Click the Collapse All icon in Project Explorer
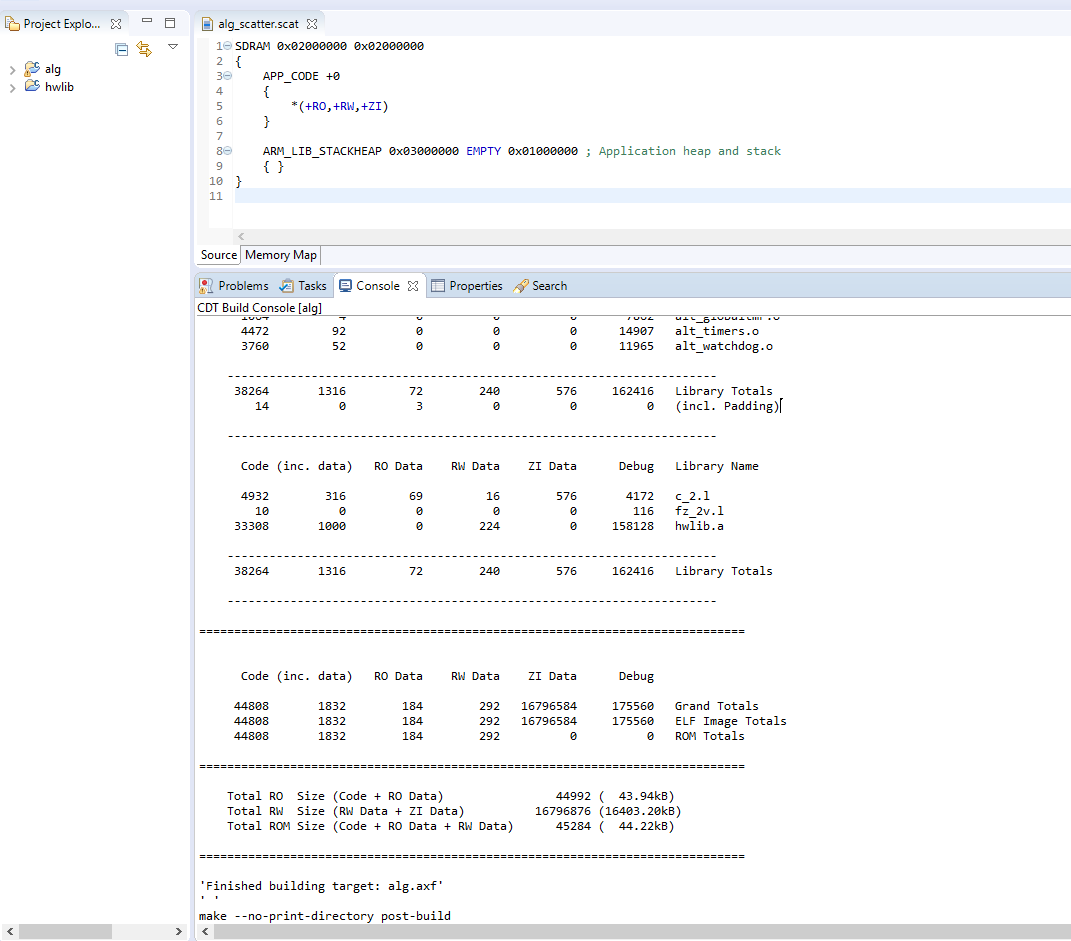The image size is (1071, 941). (122, 49)
